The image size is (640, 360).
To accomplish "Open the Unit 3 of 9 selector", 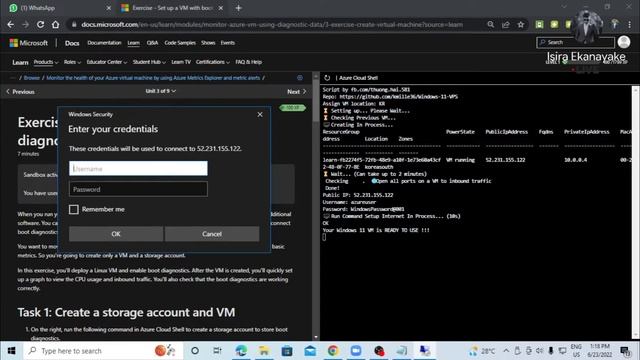I will pyautogui.click(x=160, y=91).
